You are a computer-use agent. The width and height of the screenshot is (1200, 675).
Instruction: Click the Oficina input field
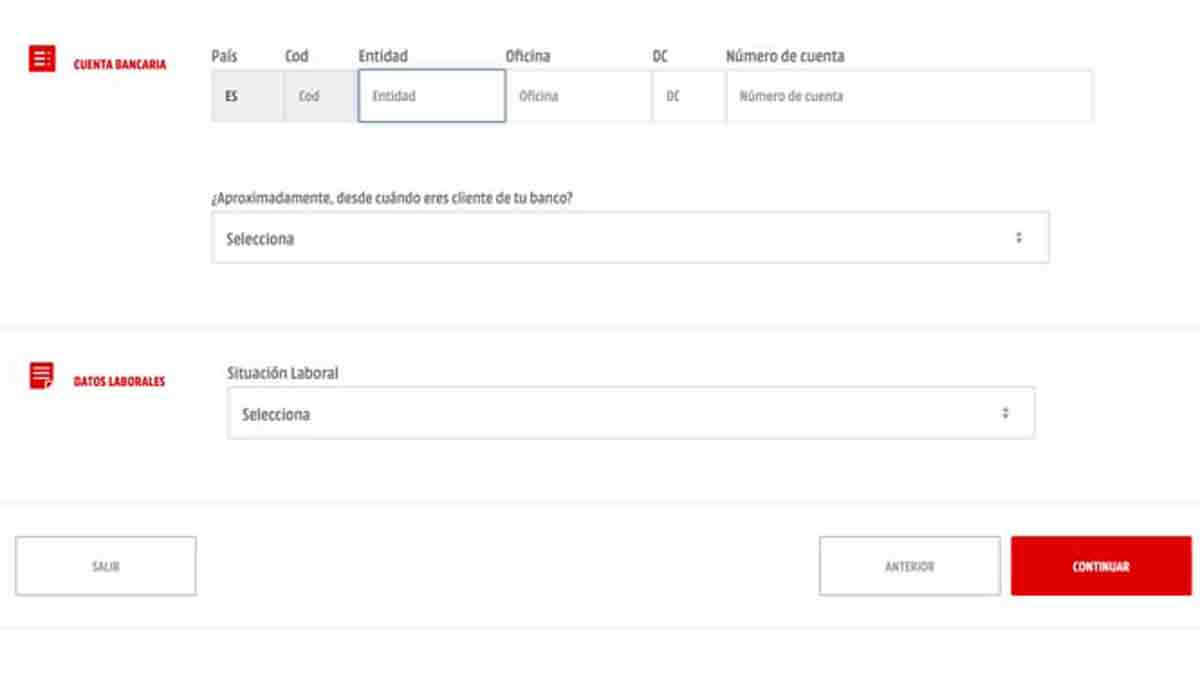pyautogui.click(x=578, y=97)
